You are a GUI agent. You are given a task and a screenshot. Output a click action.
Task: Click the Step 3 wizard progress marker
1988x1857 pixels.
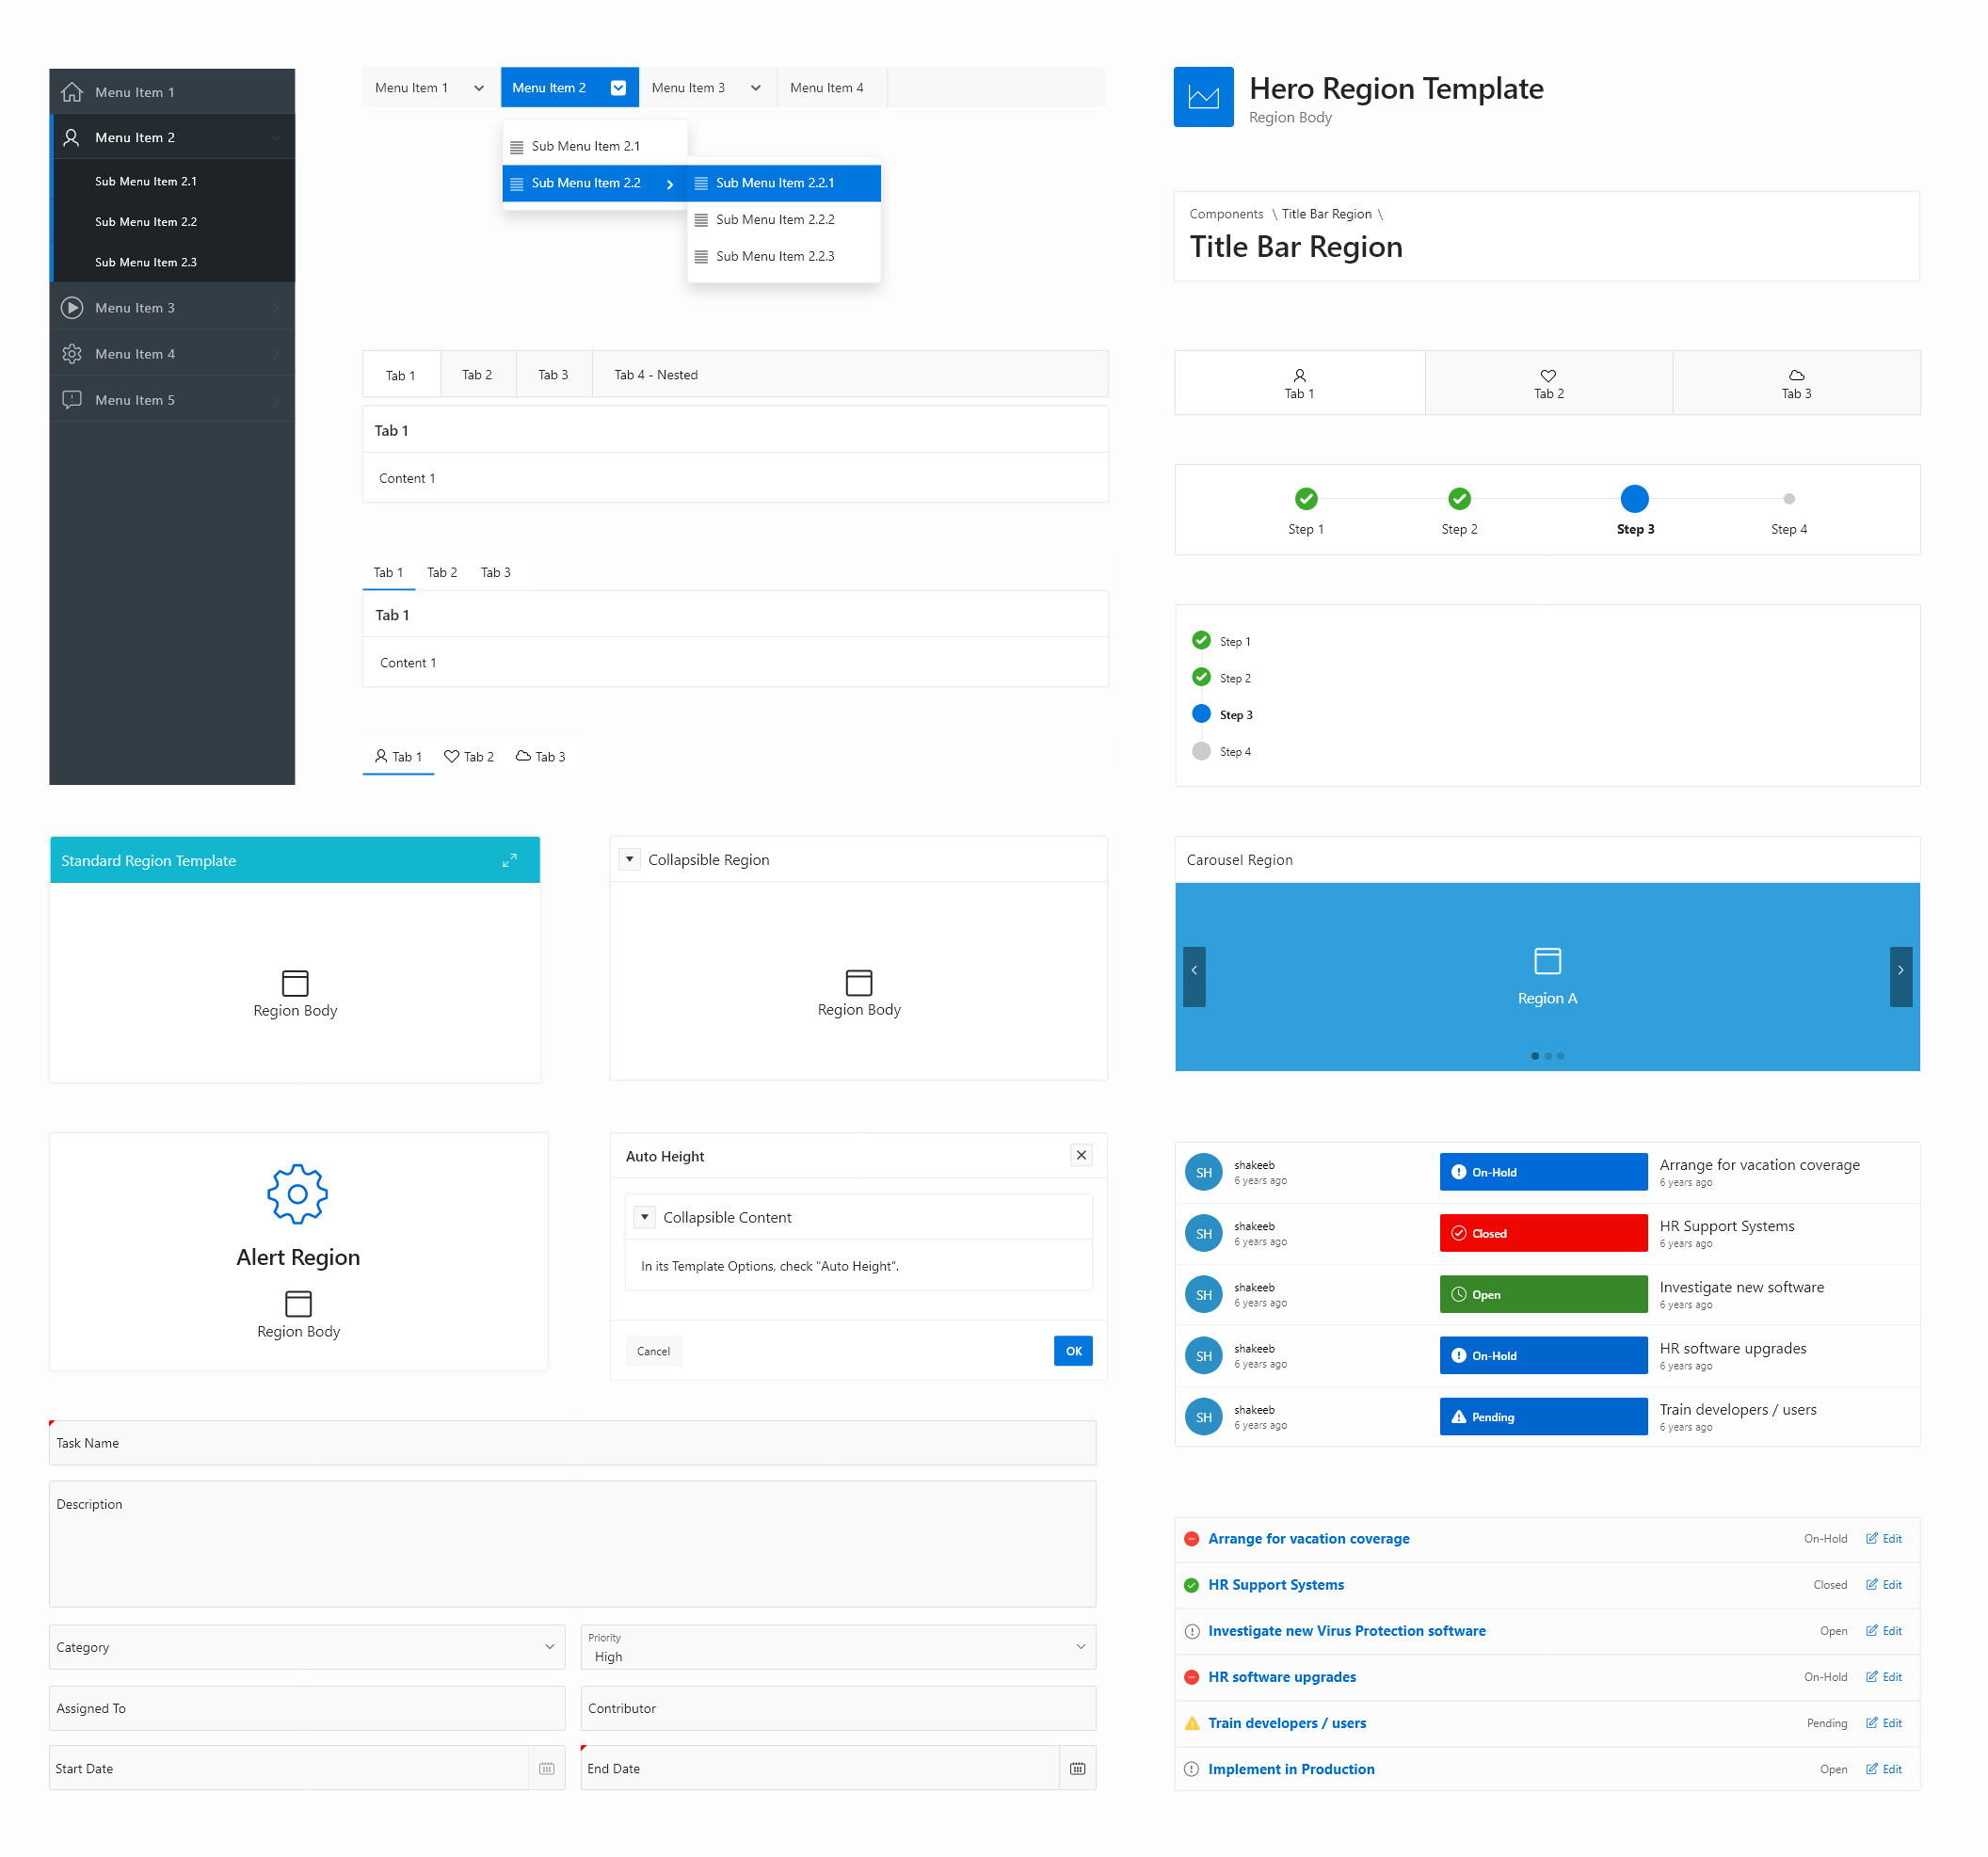pyautogui.click(x=1634, y=498)
